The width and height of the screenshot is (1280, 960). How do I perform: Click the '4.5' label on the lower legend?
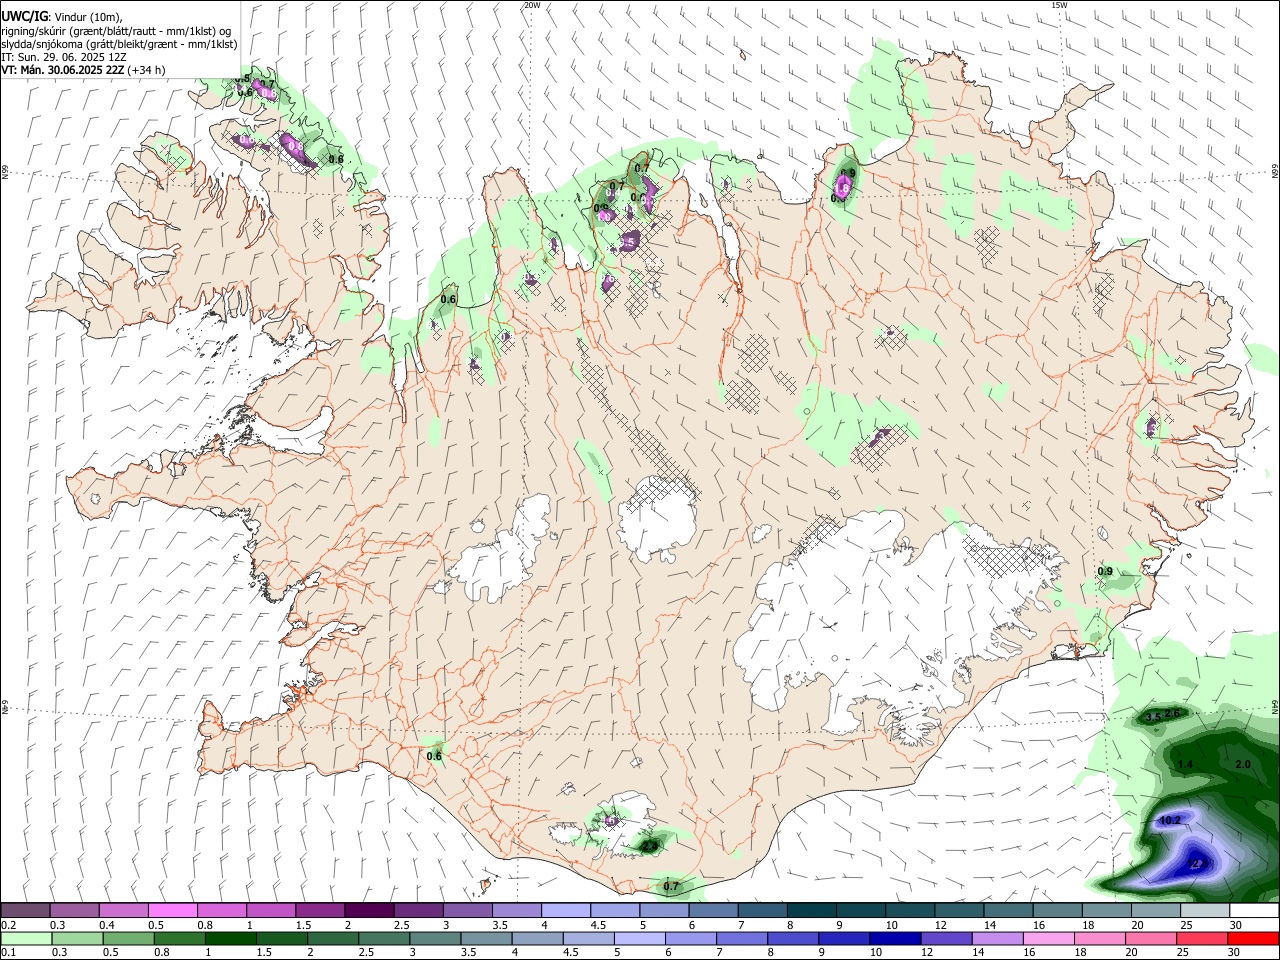click(570, 952)
